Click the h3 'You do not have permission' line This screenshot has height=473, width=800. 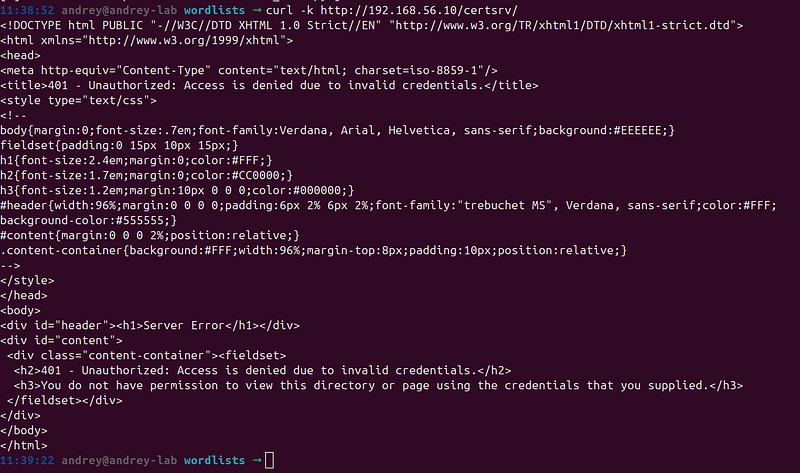tap(378, 385)
